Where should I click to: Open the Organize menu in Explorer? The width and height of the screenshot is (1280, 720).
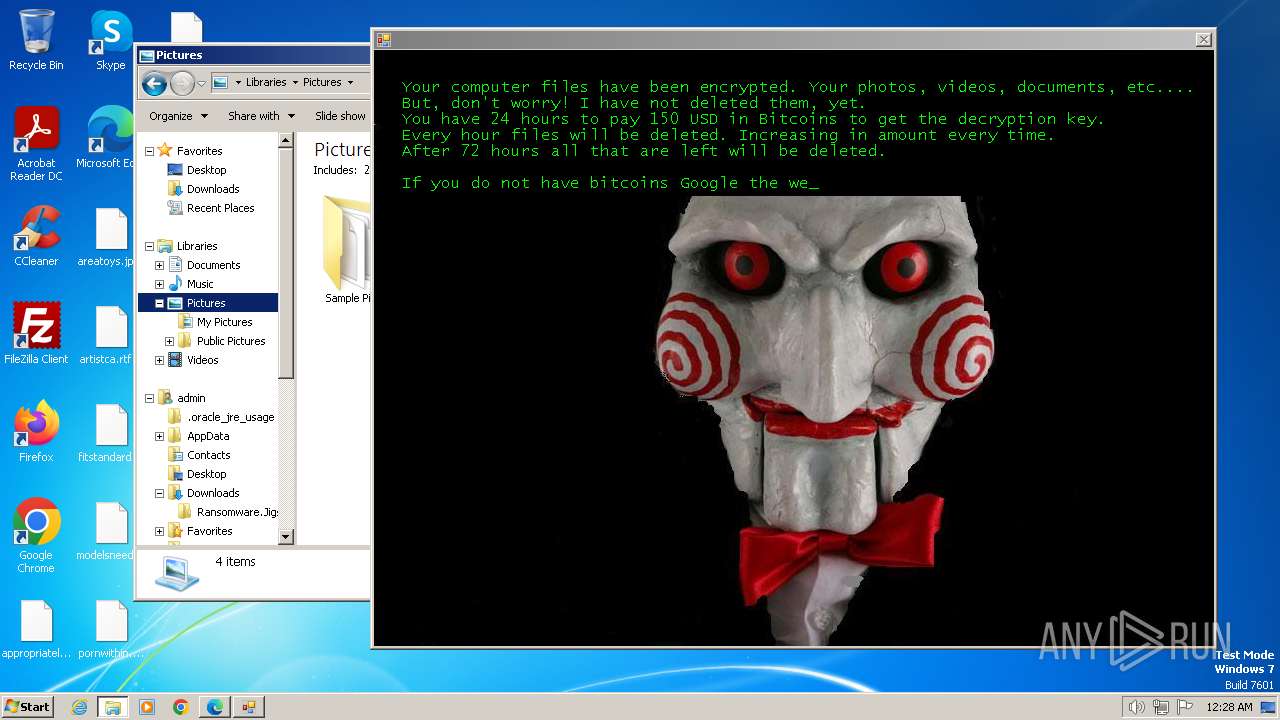coord(178,116)
